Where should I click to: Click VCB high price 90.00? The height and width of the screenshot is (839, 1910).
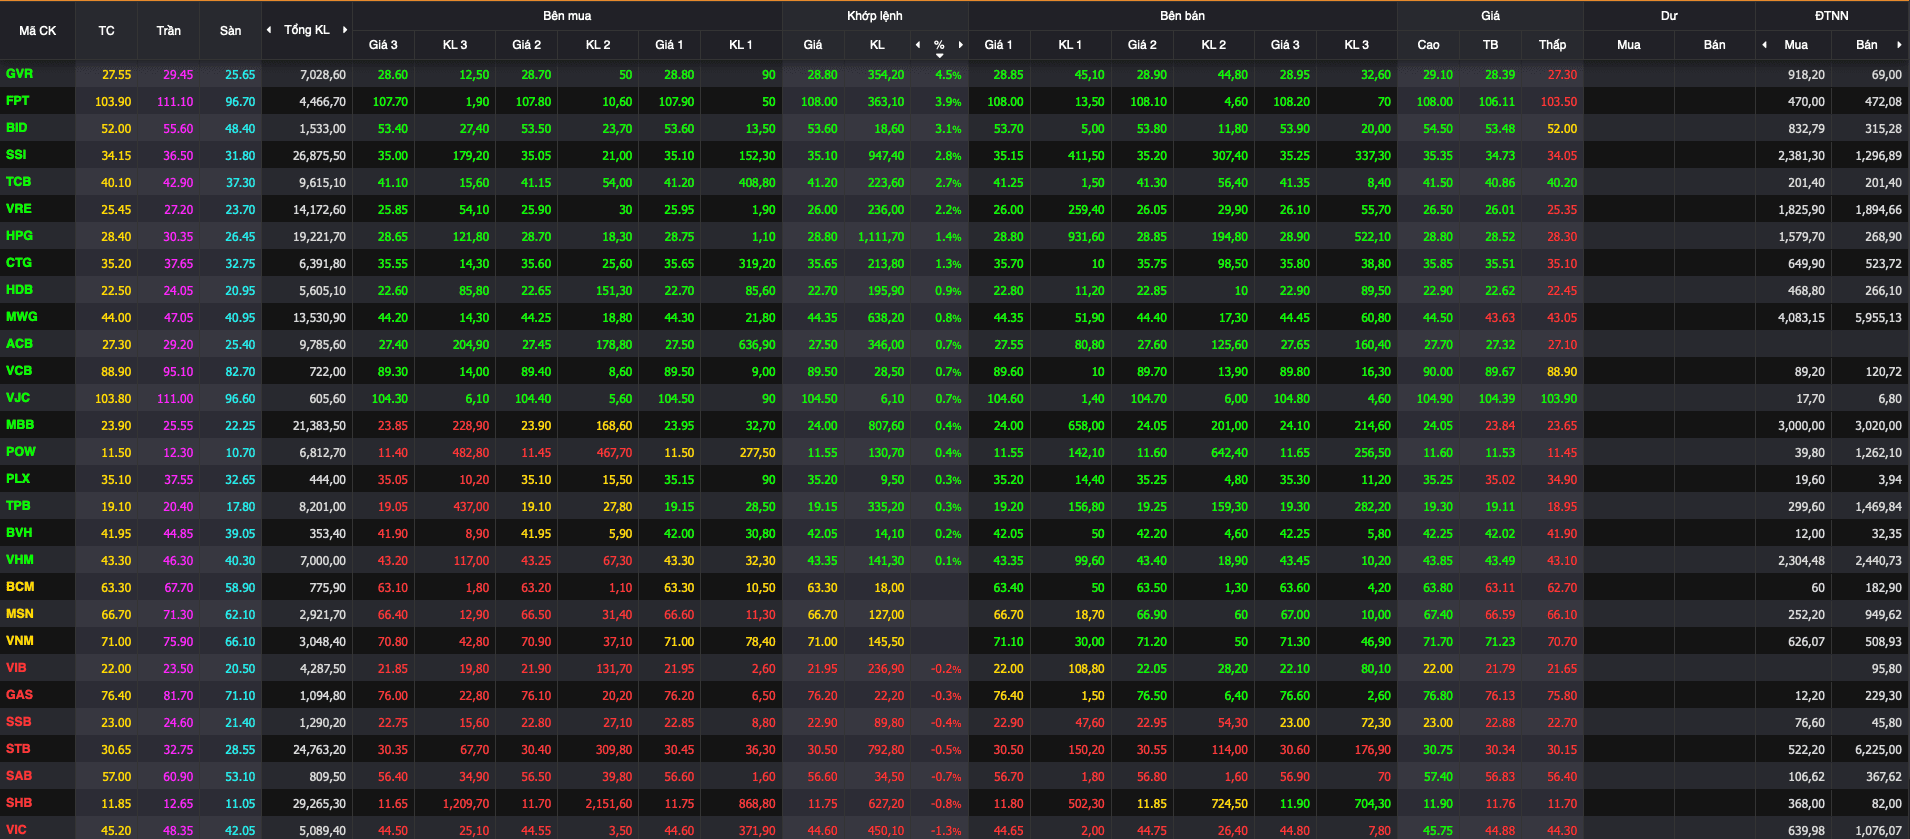[x=1437, y=372]
